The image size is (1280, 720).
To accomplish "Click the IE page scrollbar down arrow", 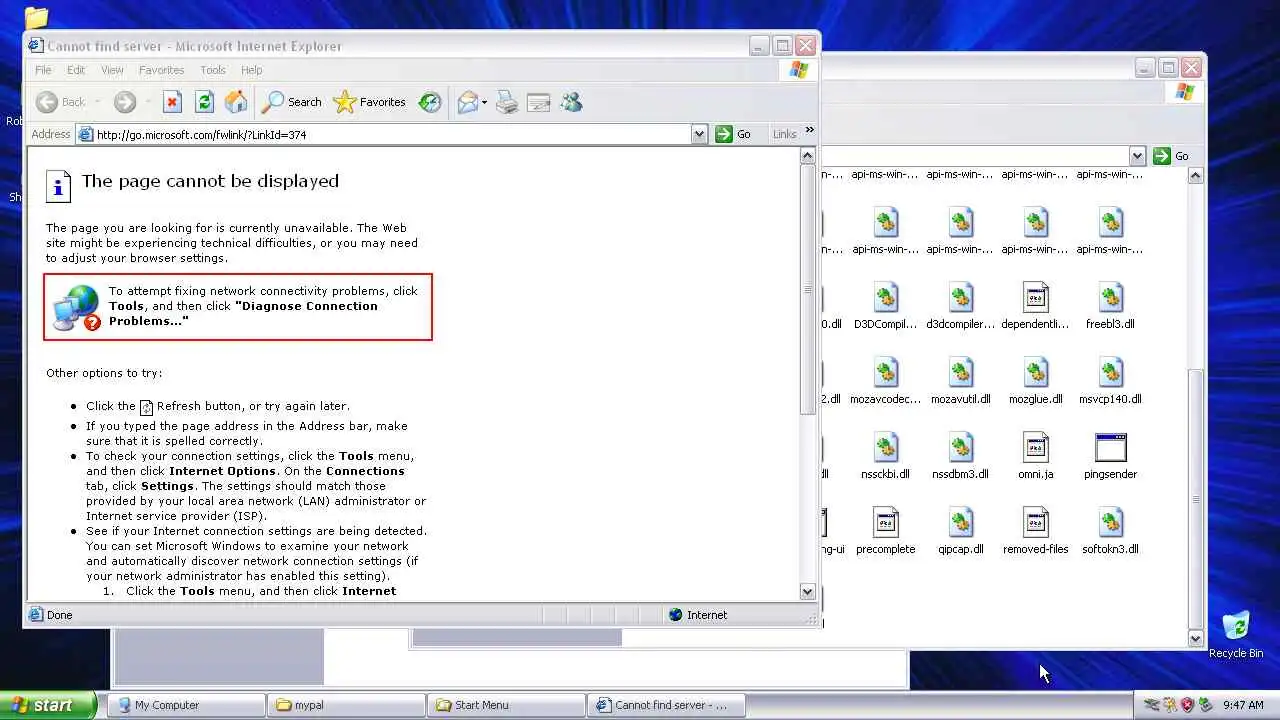I will point(808,591).
